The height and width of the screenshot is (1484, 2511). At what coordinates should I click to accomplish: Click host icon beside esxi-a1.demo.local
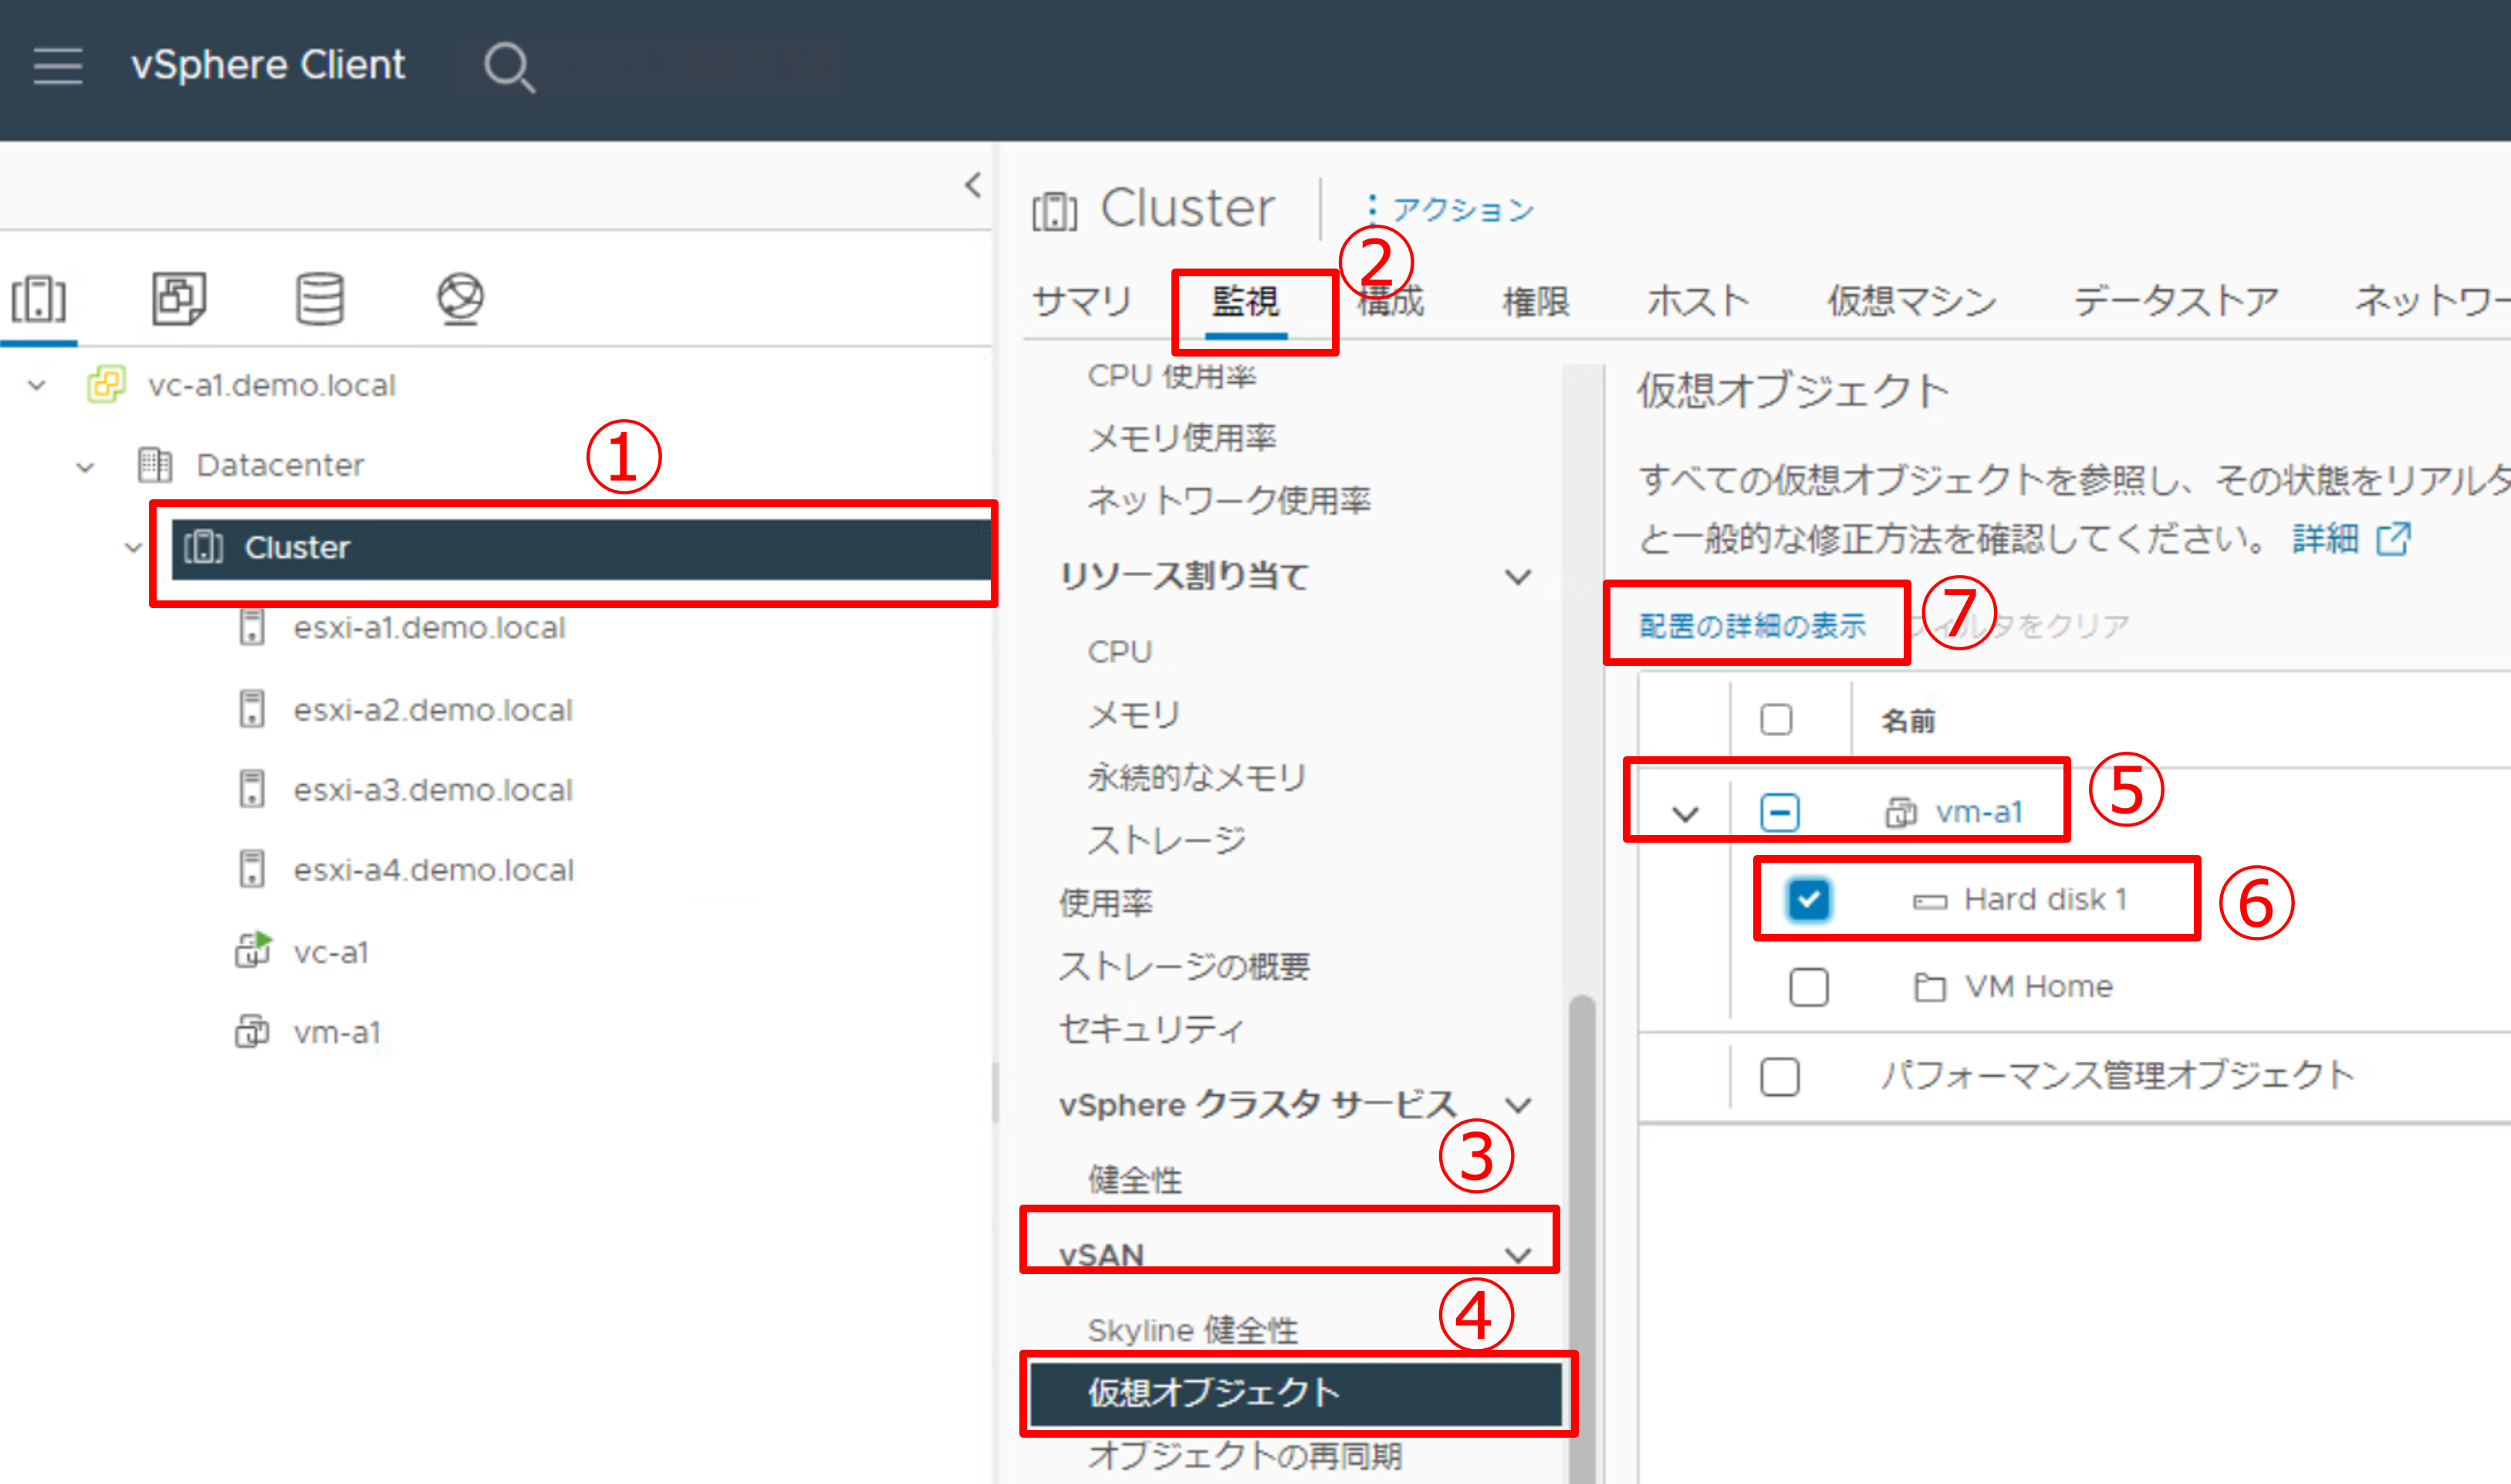252,628
